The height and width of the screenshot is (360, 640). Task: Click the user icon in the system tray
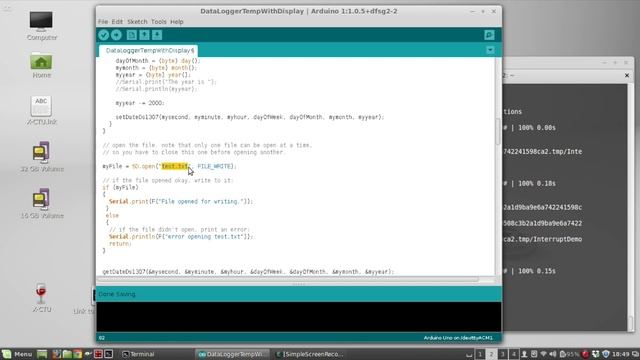click(x=524, y=354)
